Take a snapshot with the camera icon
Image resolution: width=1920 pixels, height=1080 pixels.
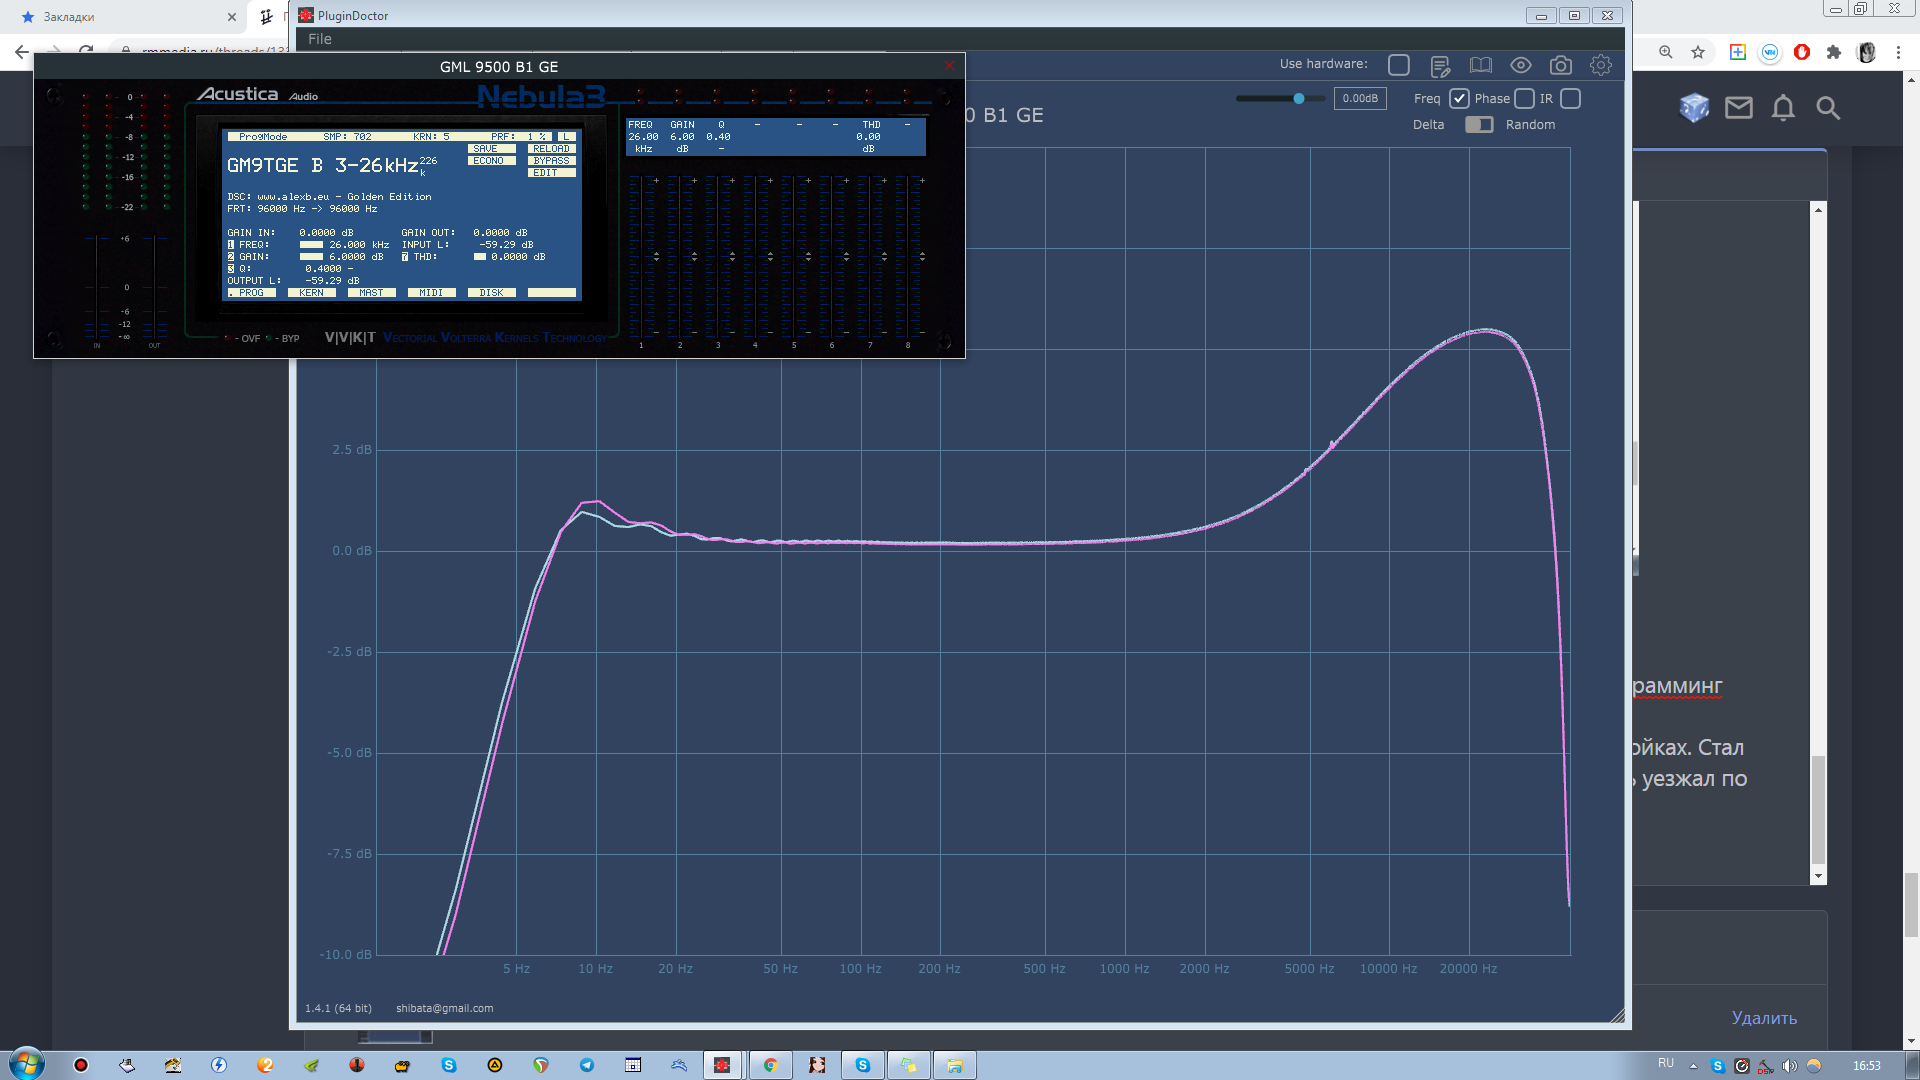[x=1560, y=66]
